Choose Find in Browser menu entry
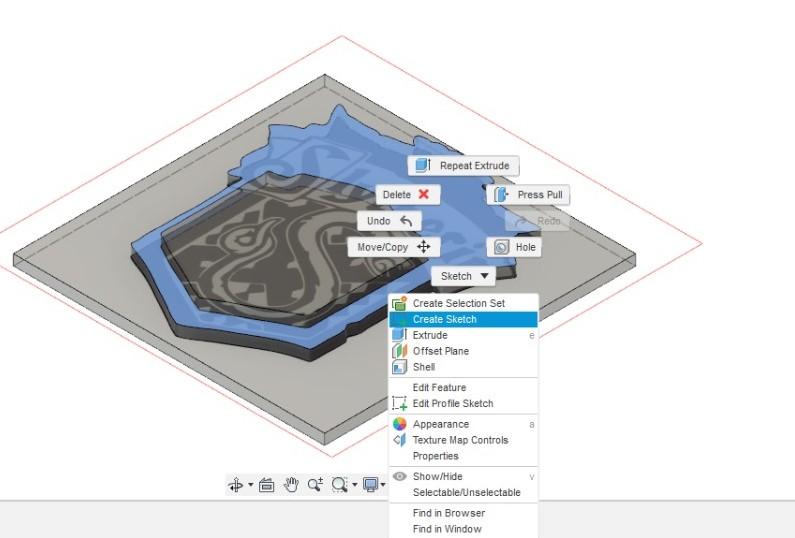 point(463,513)
